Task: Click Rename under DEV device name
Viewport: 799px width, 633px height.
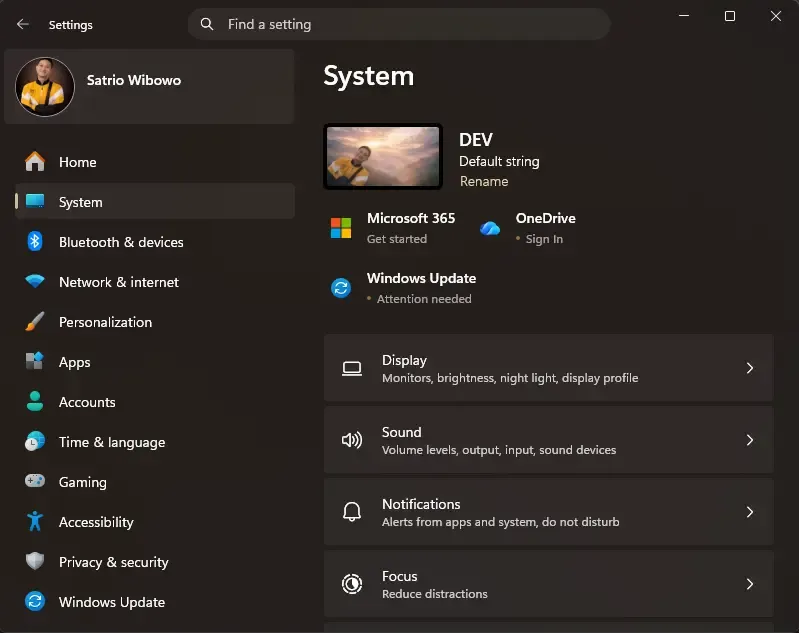Action: coord(484,181)
